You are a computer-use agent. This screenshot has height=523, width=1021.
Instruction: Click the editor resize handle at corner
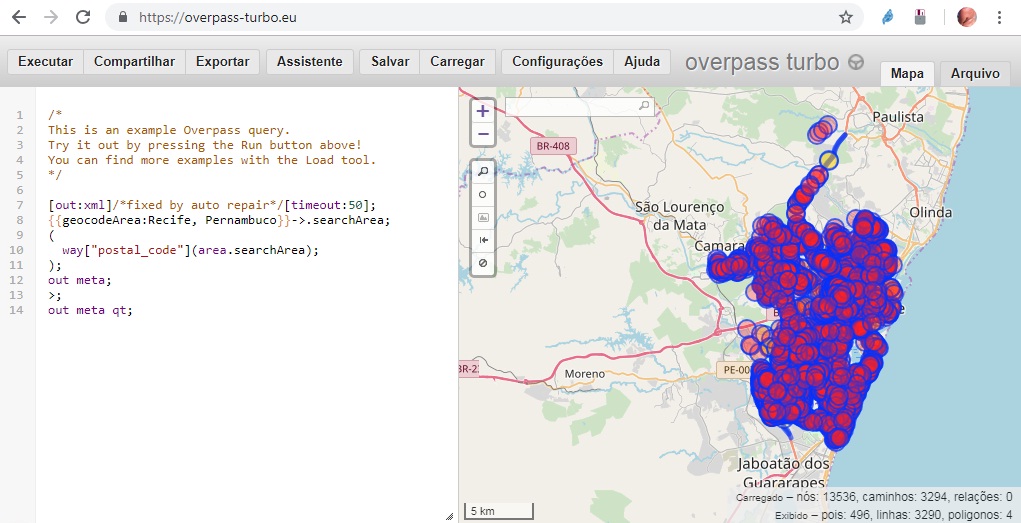449,516
